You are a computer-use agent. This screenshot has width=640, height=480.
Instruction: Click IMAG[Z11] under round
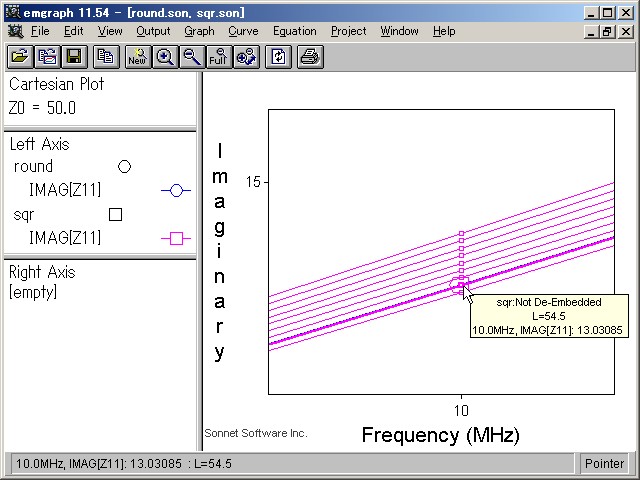coord(65,190)
